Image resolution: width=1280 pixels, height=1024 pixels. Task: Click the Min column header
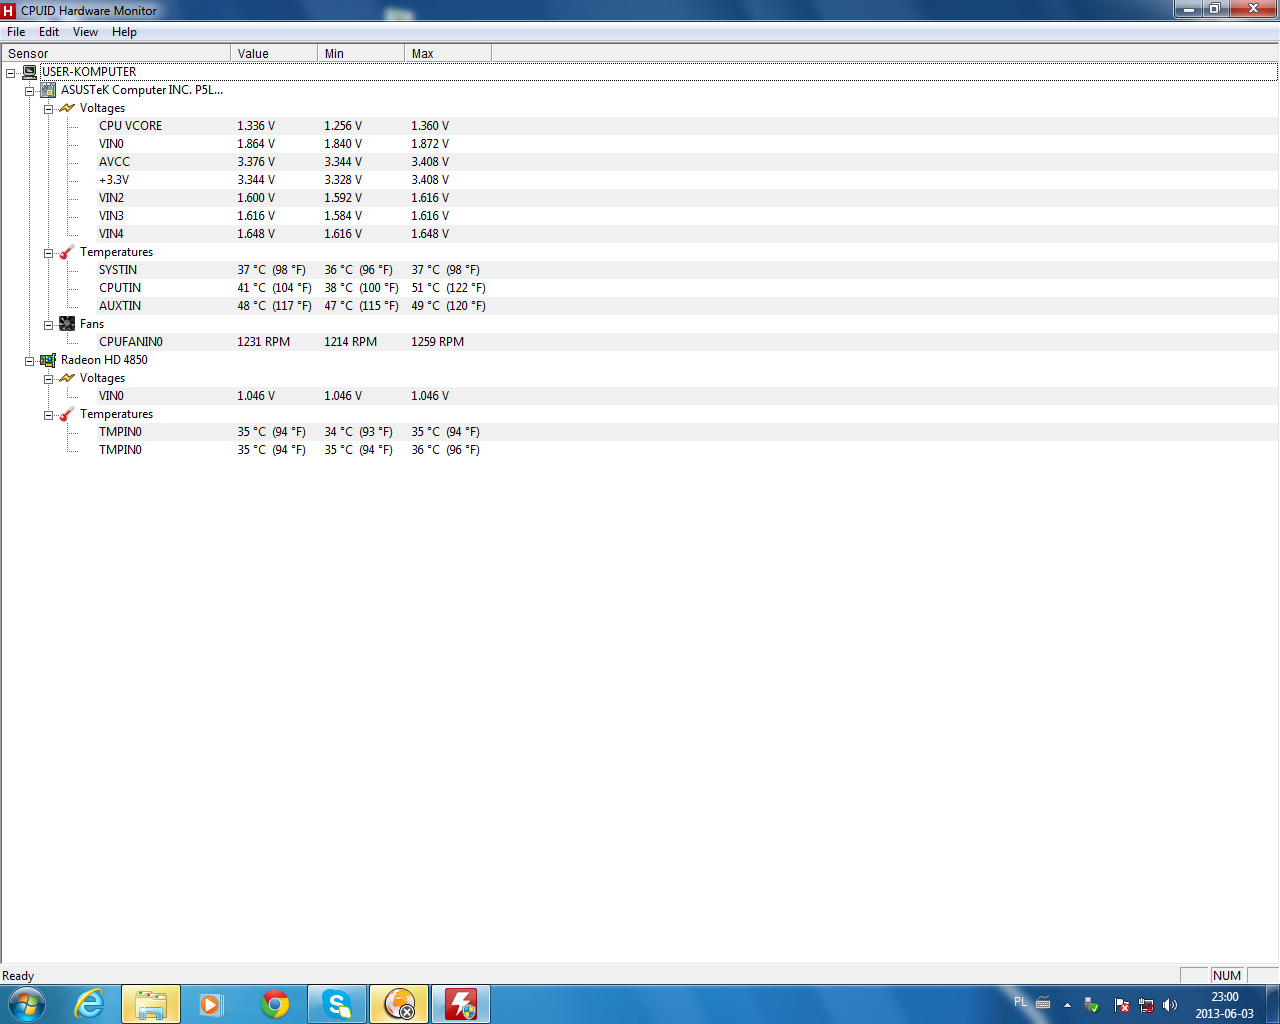(361, 53)
